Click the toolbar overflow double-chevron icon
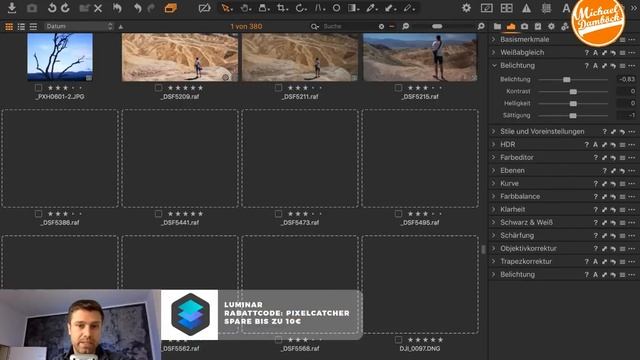Screen dimensions: 640x360 tap(634, 8)
